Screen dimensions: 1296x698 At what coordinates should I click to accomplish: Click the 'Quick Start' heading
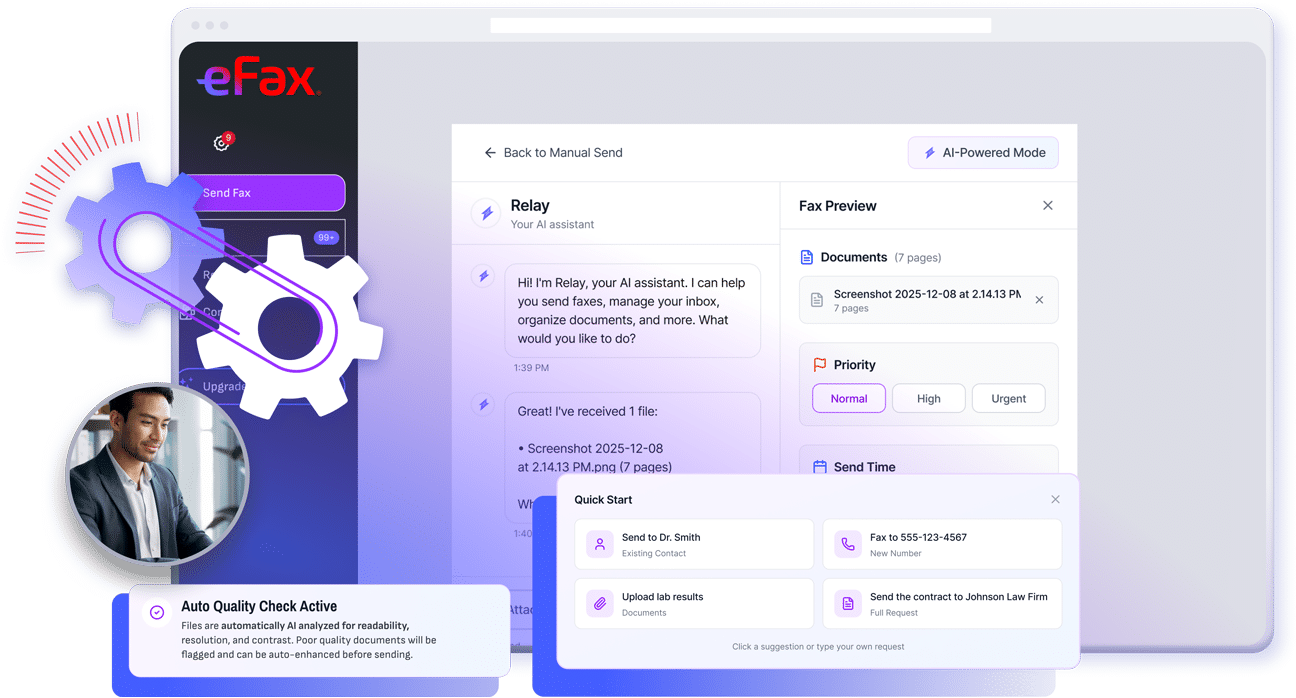pos(603,499)
